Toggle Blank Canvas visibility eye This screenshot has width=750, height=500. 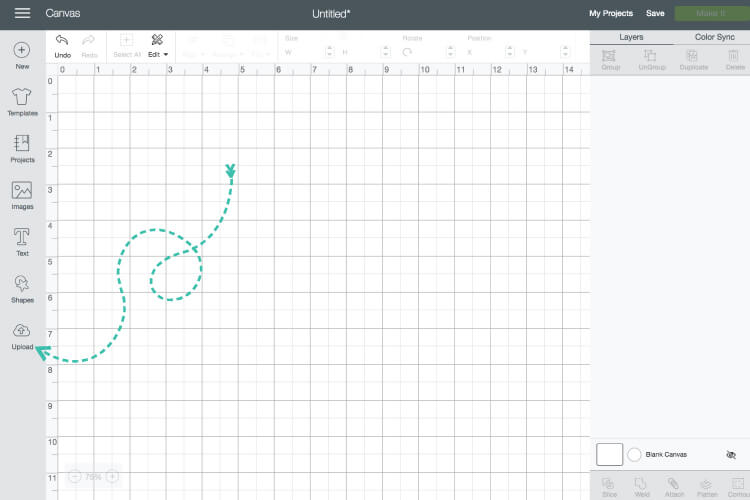(730, 455)
